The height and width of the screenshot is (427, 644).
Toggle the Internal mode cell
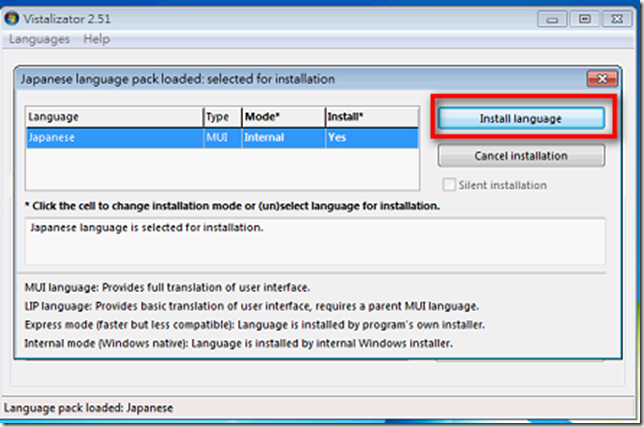(x=283, y=138)
